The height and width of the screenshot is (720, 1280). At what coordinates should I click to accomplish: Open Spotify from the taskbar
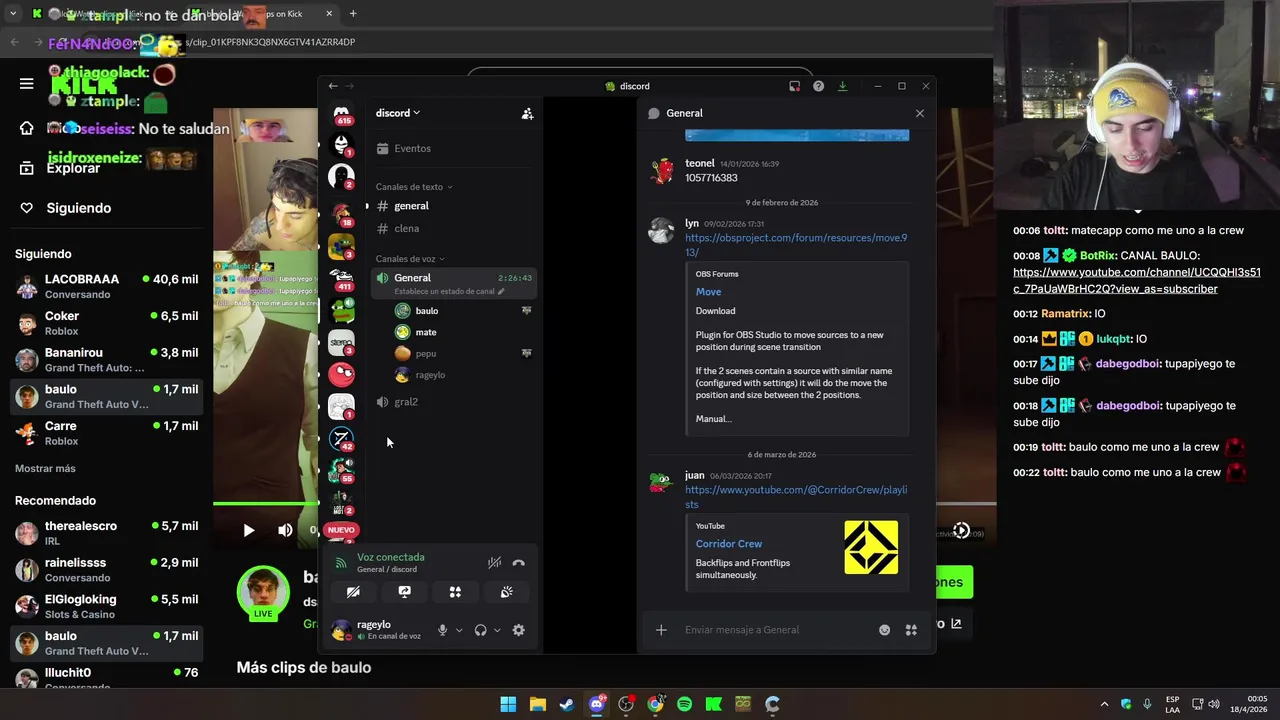pos(684,704)
